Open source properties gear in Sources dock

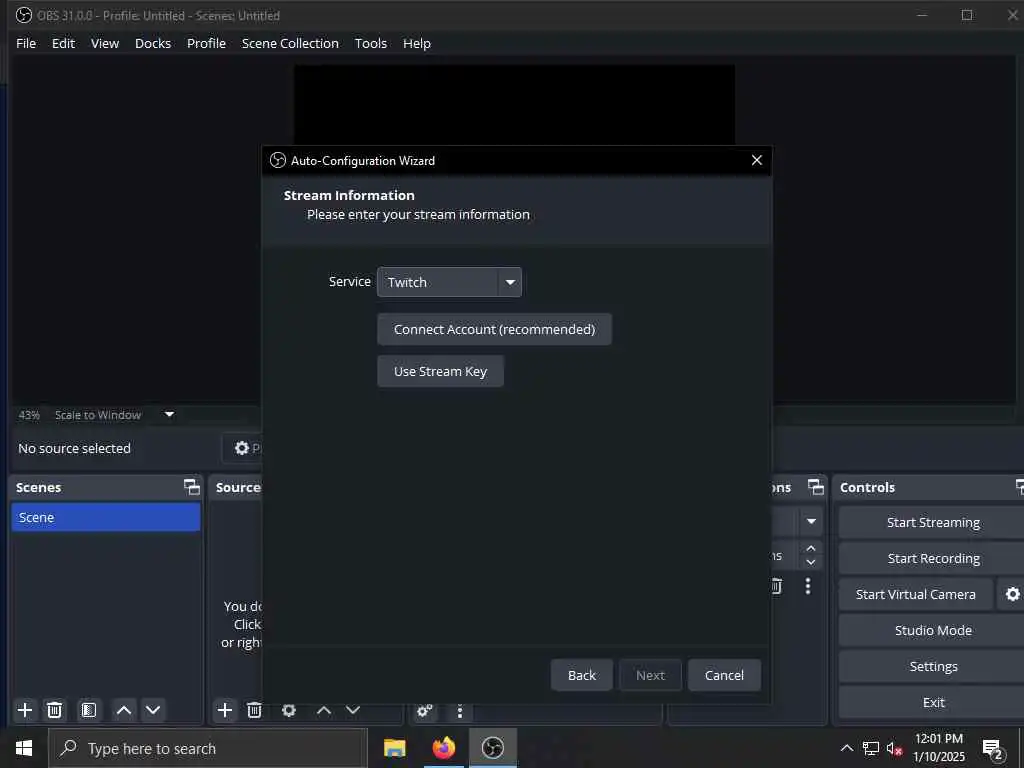(289, 710)
